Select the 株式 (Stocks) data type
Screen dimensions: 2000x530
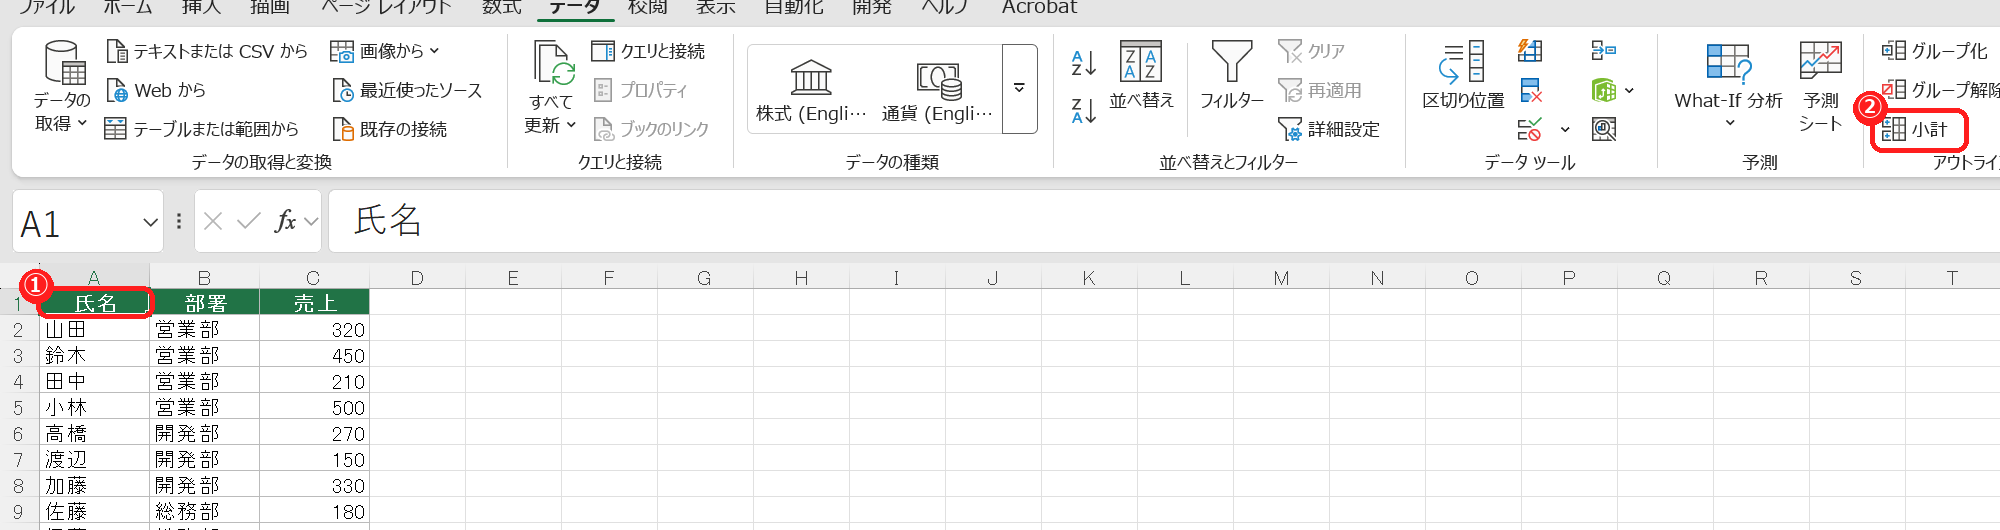[x=811, y=90]
